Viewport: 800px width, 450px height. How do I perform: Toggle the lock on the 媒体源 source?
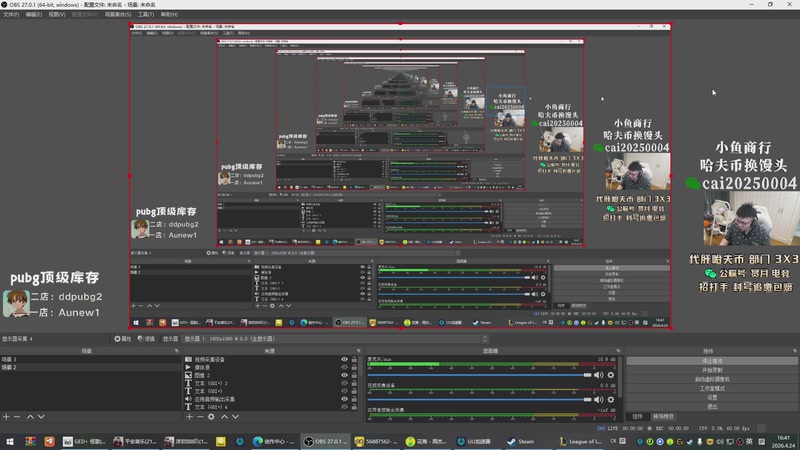point(354,367)
